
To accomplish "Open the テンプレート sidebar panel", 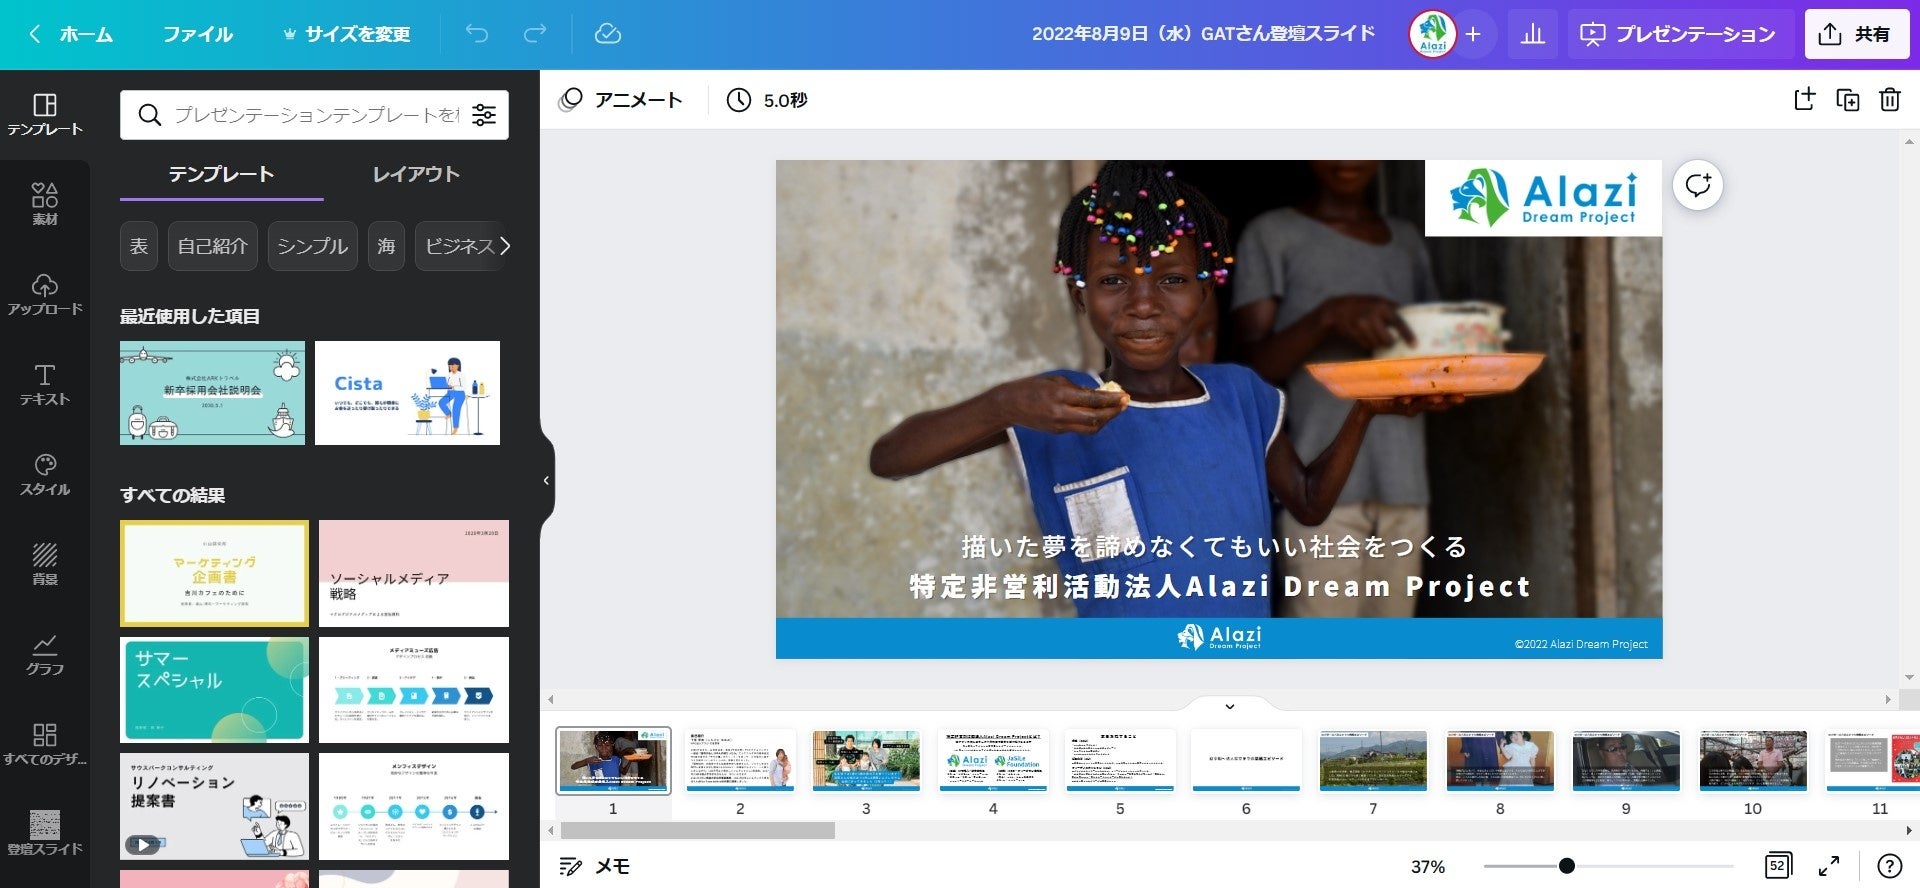I will (x=45, y=115).
